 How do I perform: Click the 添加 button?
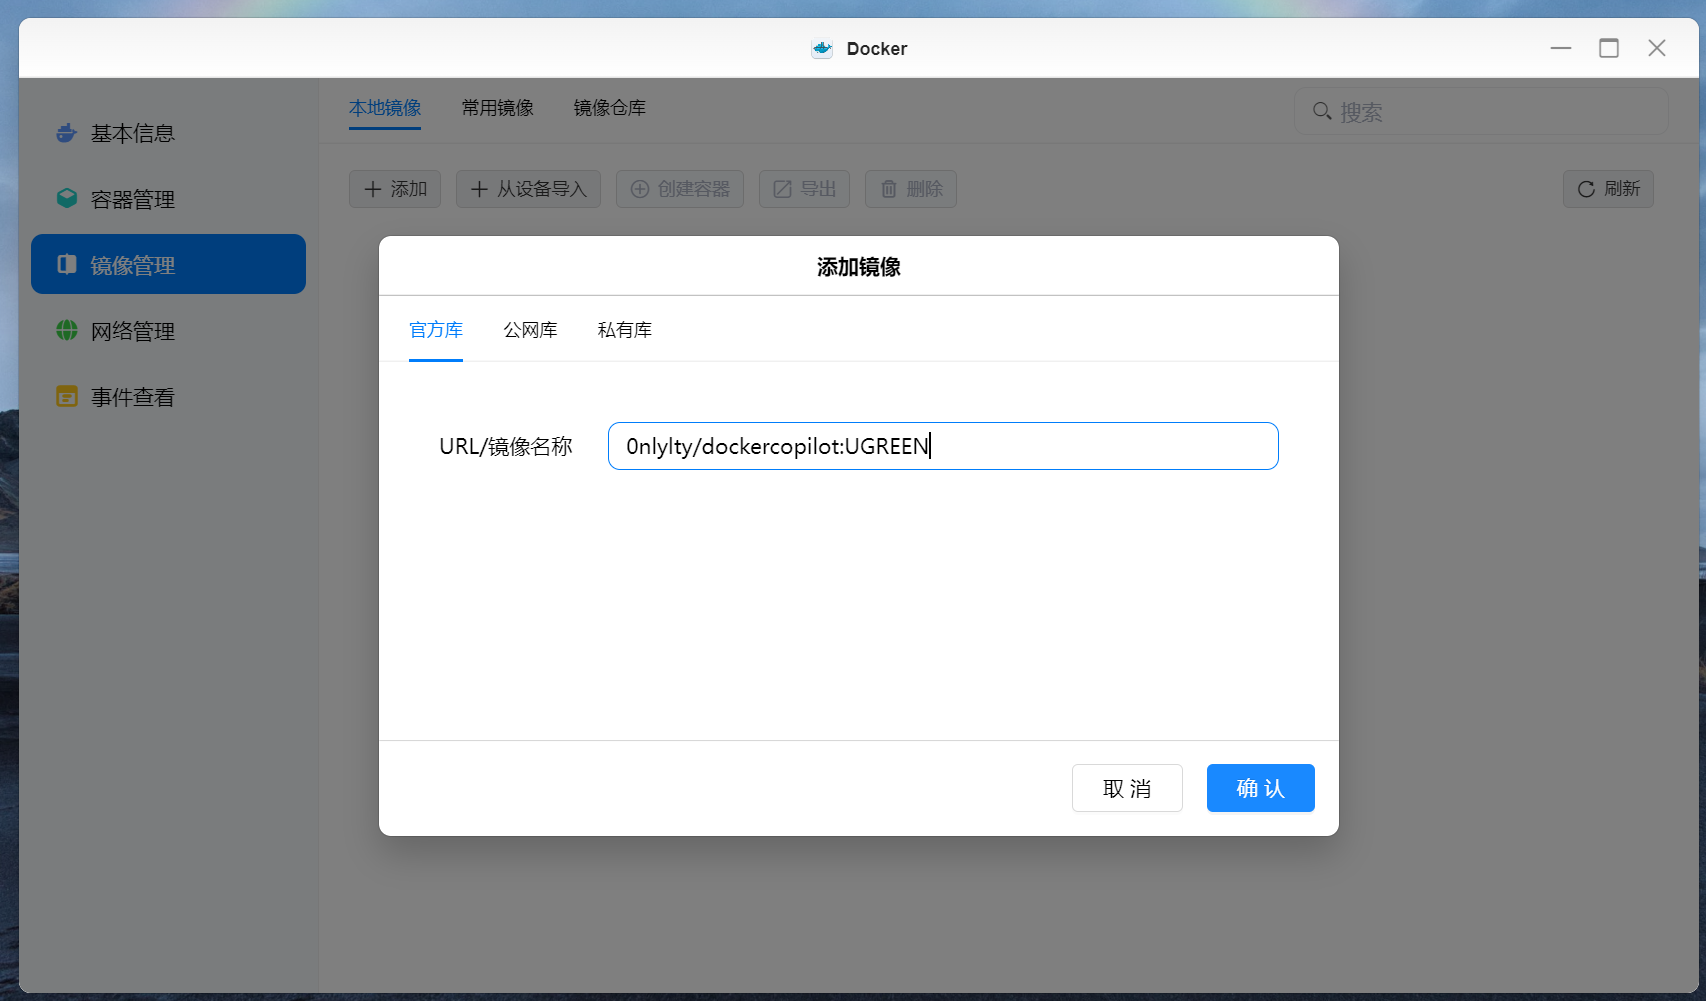coord(395,189)
